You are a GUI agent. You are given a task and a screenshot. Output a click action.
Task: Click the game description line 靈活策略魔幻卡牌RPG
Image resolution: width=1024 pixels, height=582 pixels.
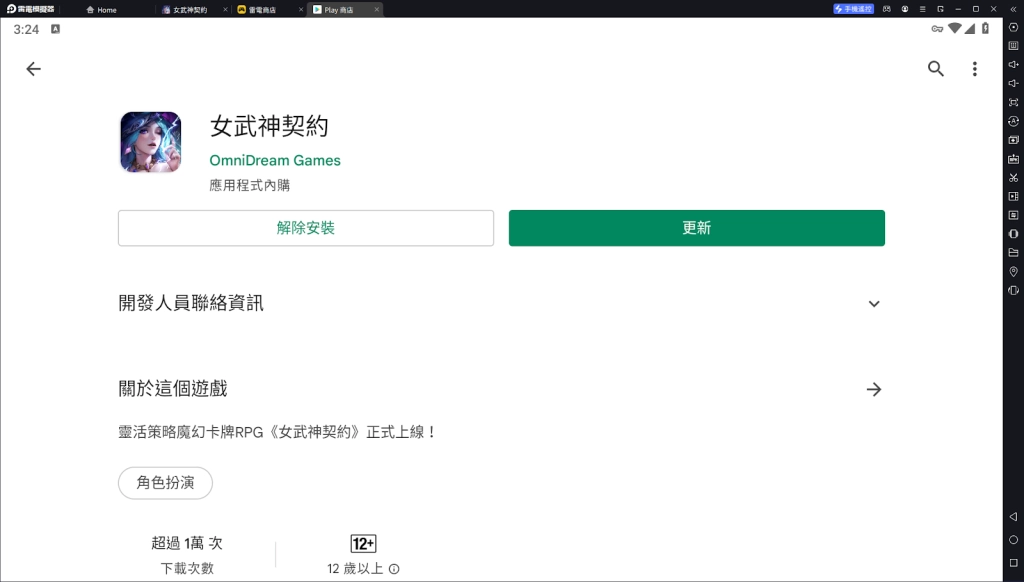click(x=277, y=432)
